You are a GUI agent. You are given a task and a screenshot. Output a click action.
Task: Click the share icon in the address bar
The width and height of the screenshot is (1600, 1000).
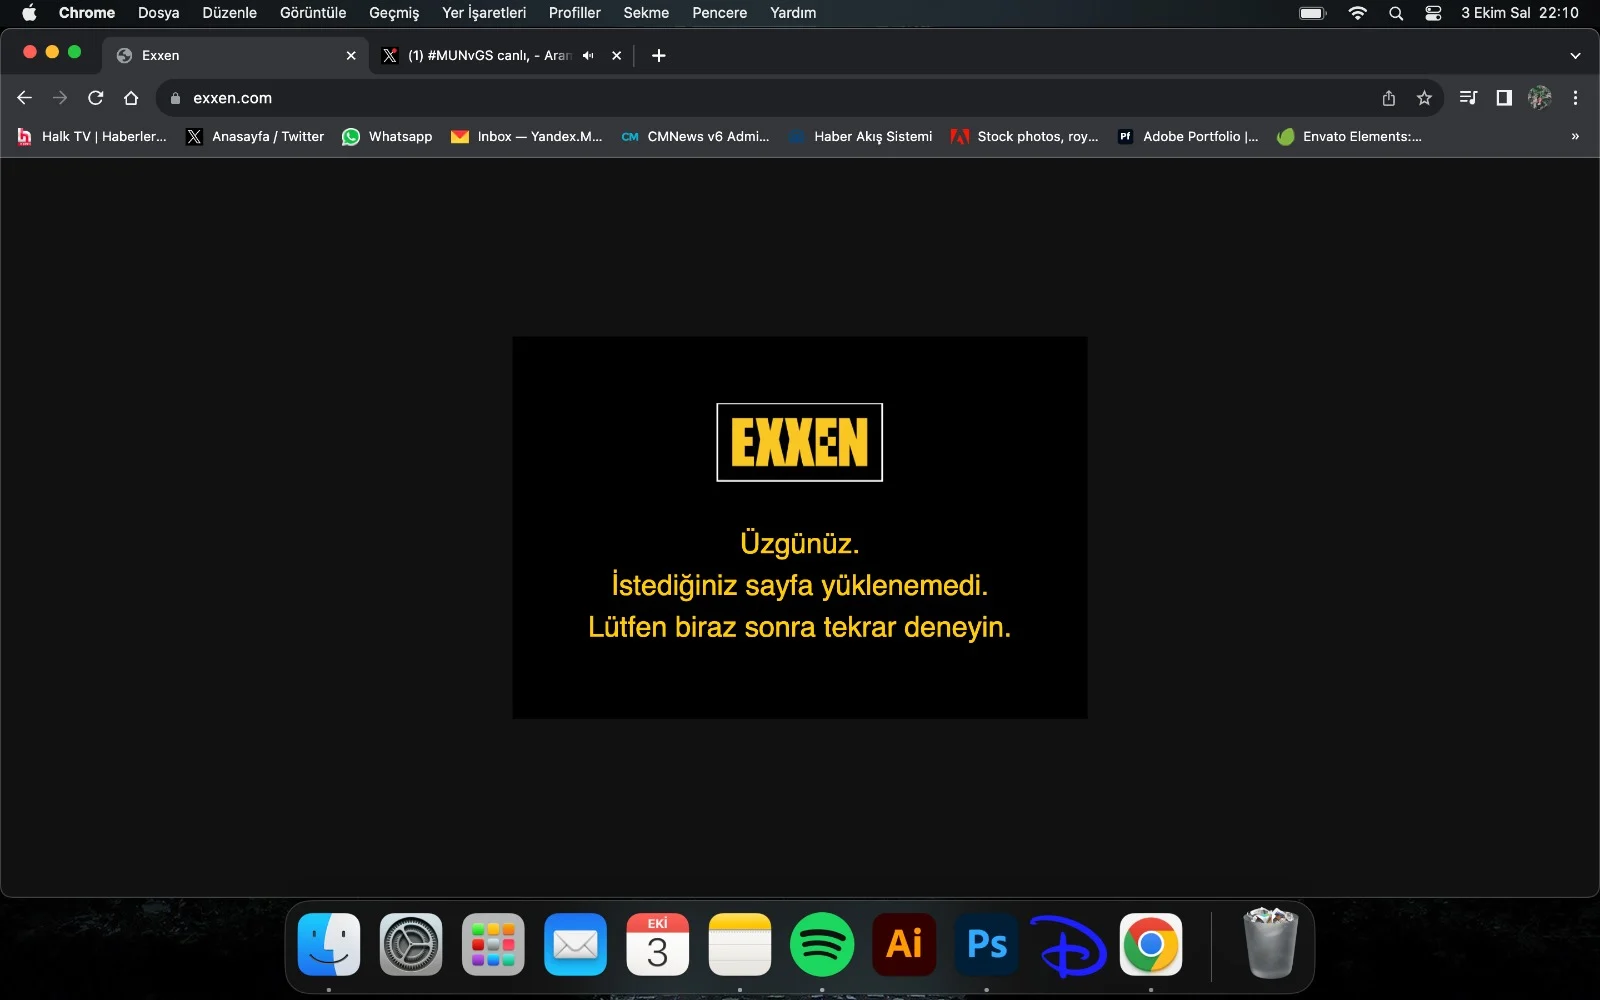click(1388, 98)
